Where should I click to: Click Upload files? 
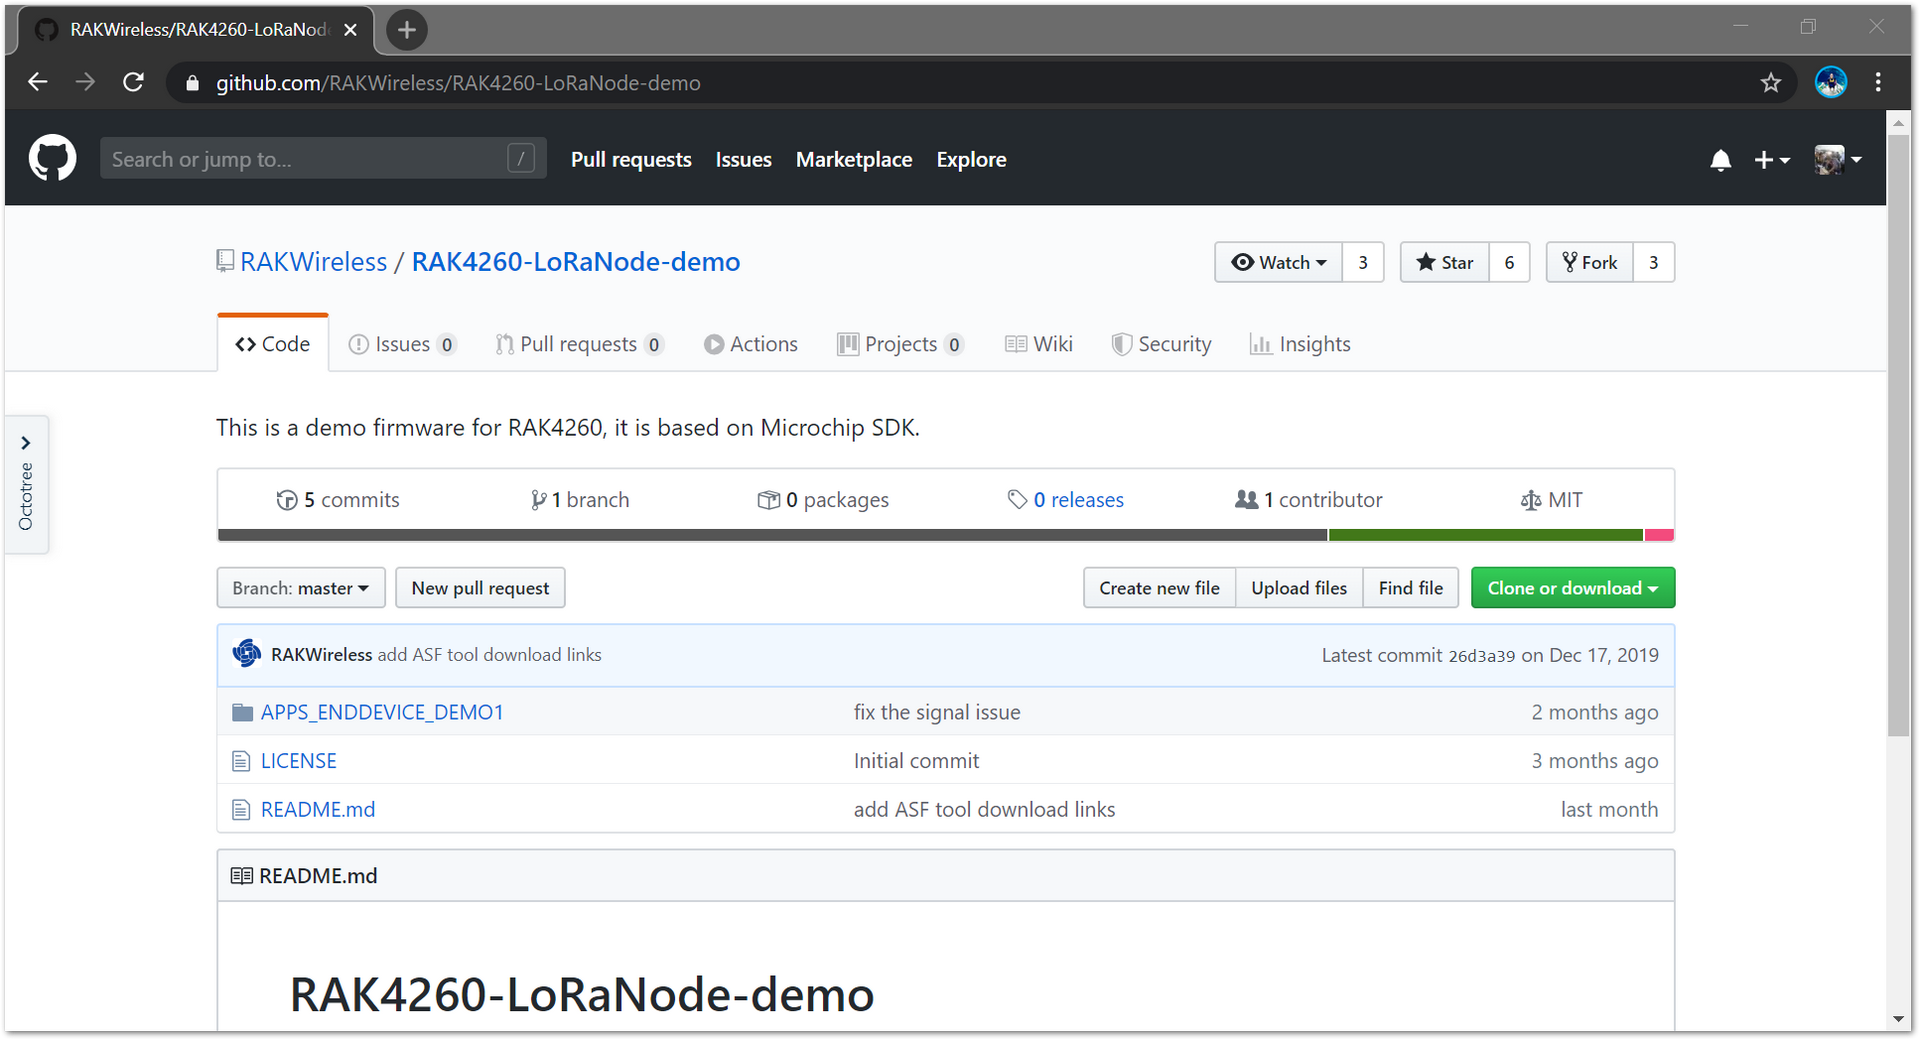[x=1299, y=588]
